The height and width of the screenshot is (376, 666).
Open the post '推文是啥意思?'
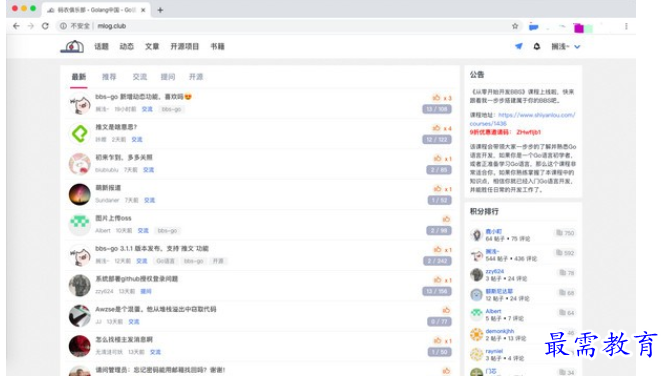pos(116,127)
